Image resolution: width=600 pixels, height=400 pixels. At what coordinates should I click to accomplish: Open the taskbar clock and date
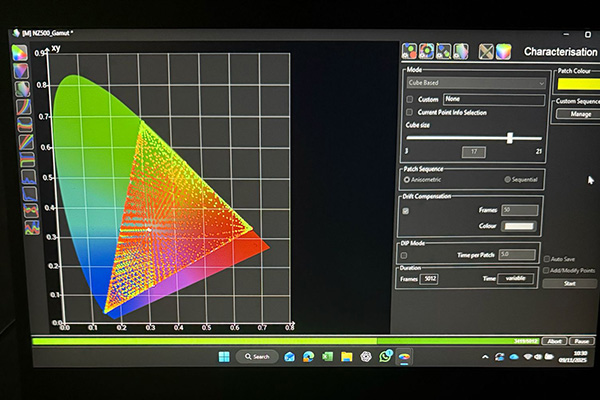click(x=573, y=357)
